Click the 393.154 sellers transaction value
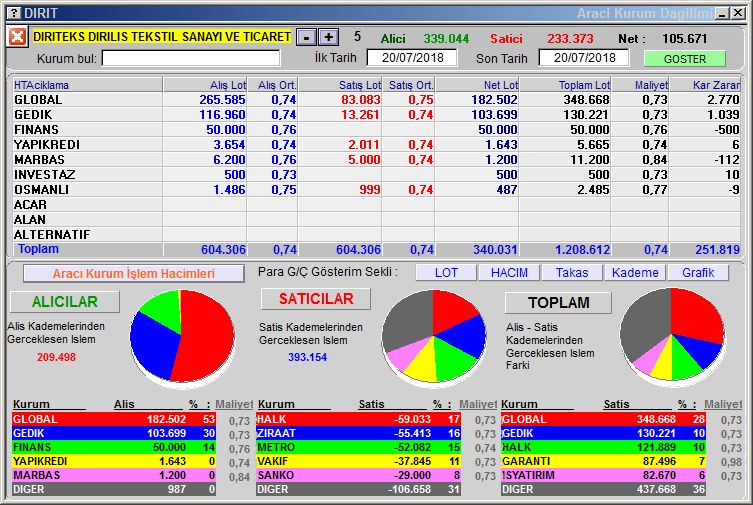The height and width of the screenshot is (505, 753). tap(307, 357)
